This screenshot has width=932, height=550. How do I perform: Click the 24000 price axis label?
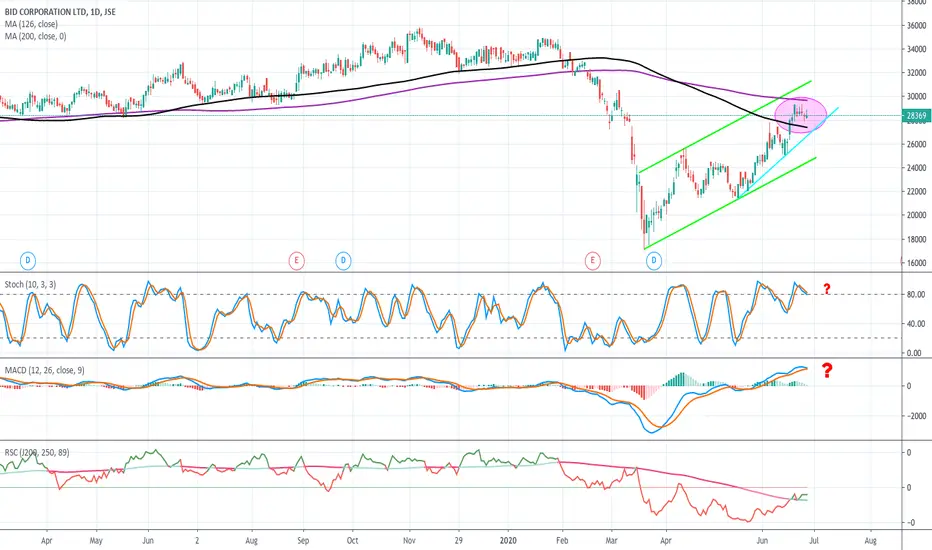coord(917,168)
